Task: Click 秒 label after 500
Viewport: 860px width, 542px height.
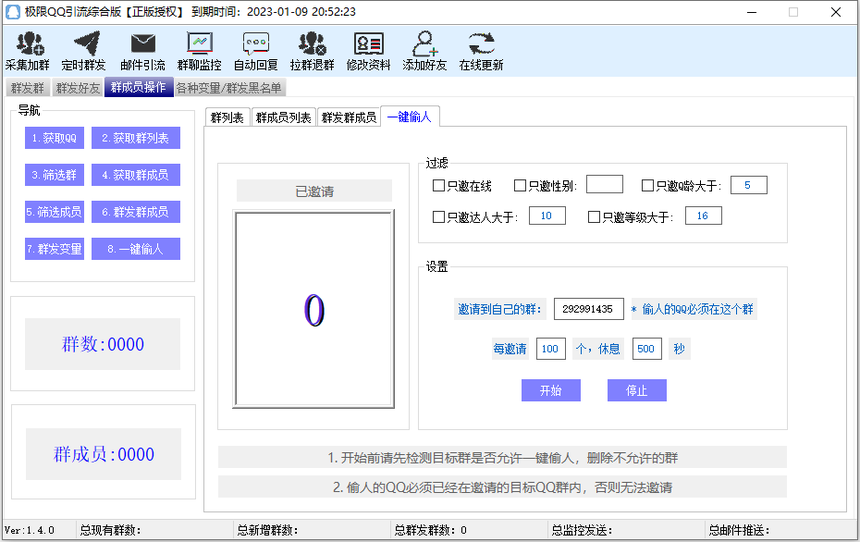Action: (x=680, y=349)
